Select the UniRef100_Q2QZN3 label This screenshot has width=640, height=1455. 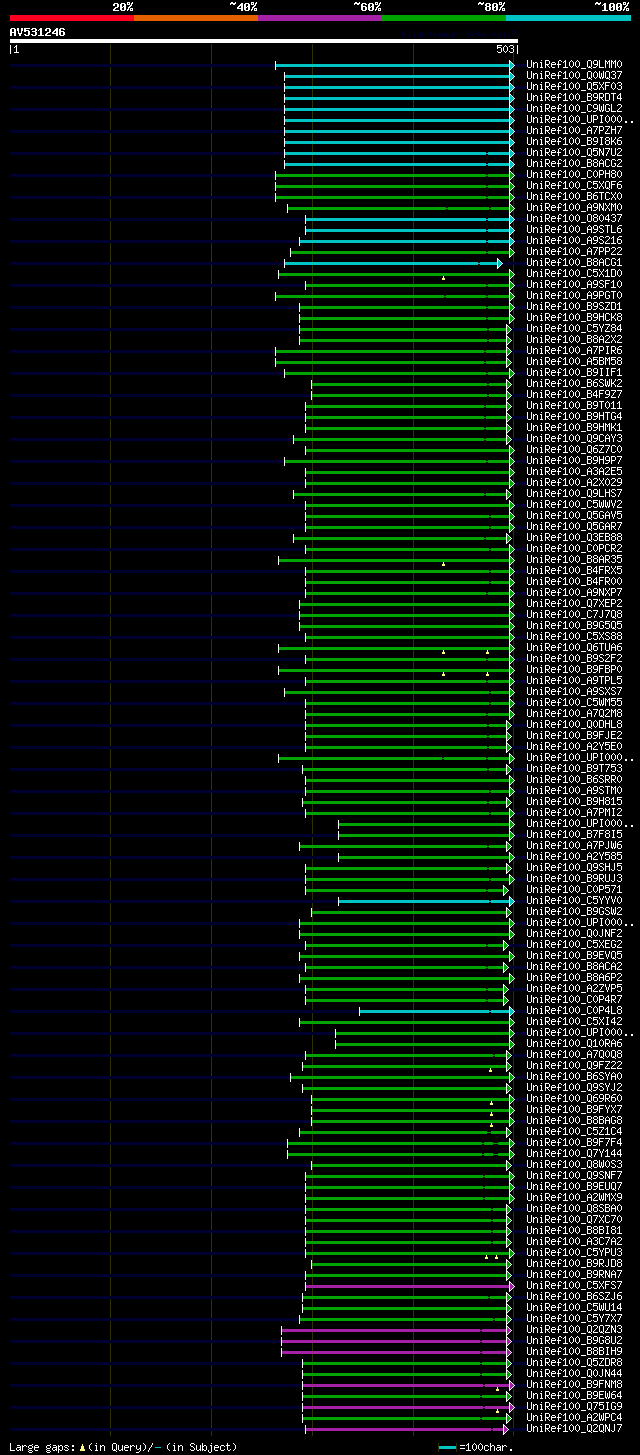point(574,1329)
